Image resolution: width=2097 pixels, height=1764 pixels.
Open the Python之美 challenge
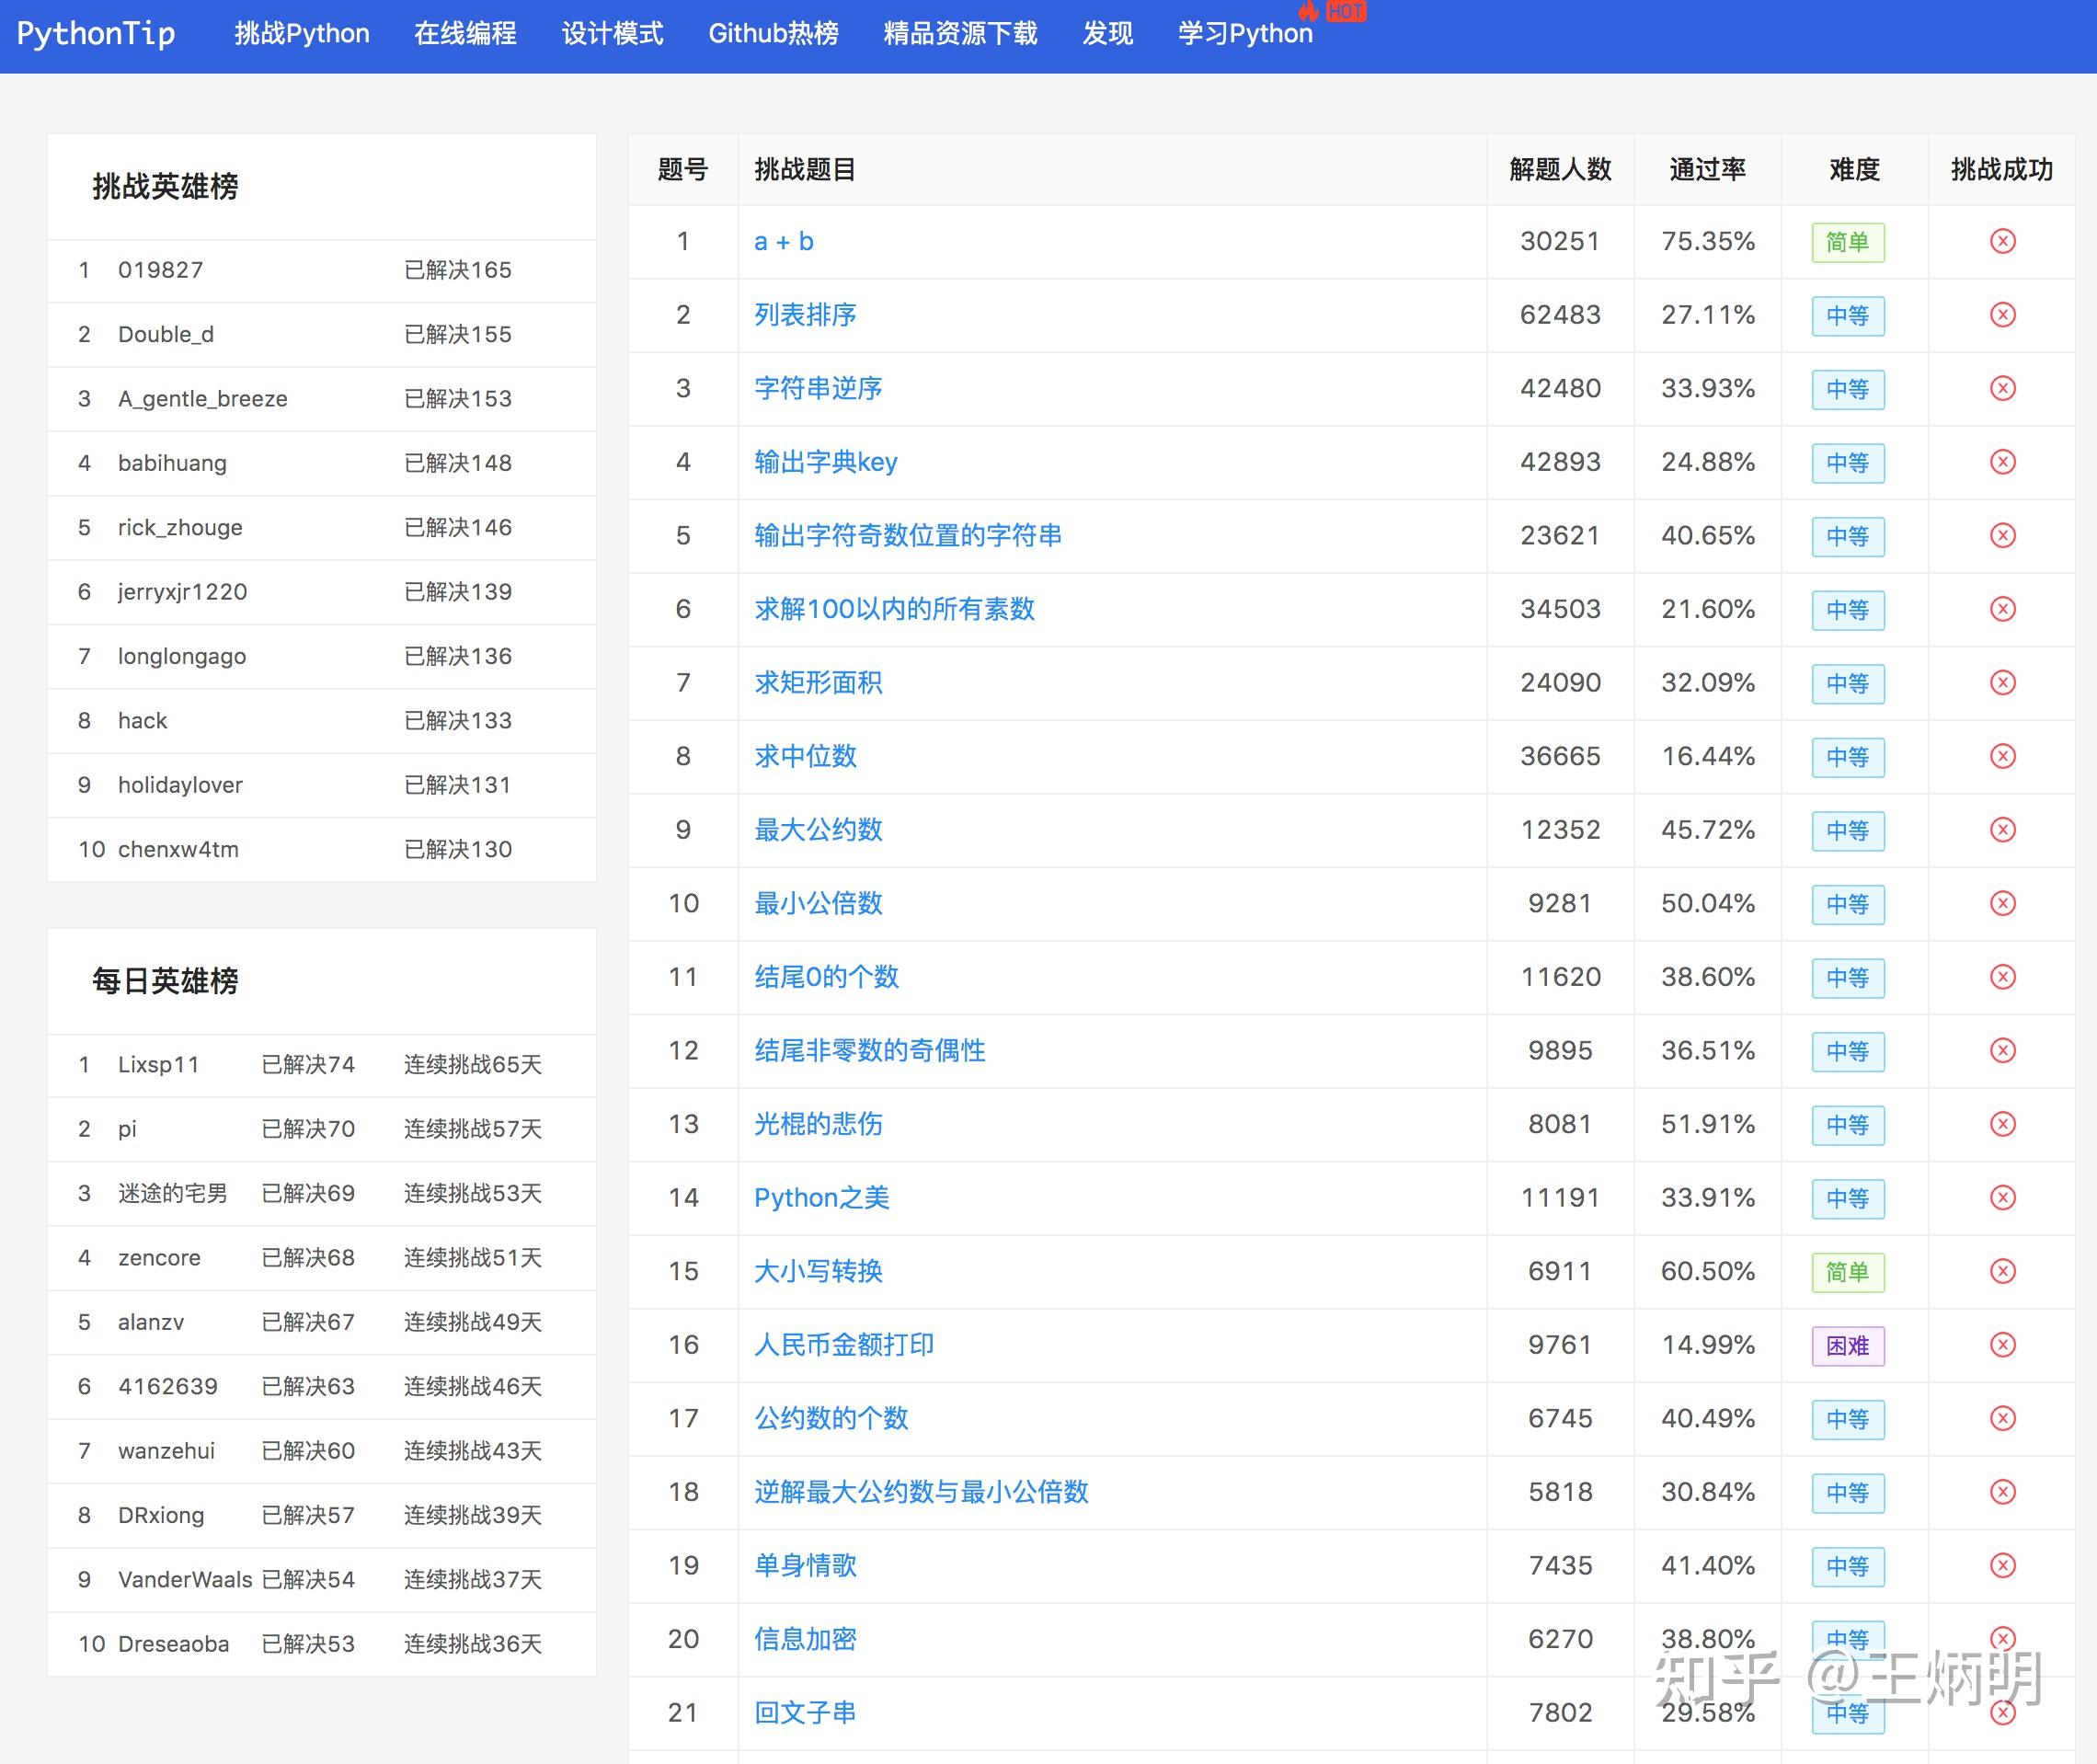pyautogui.click(x=823, y=1198)
